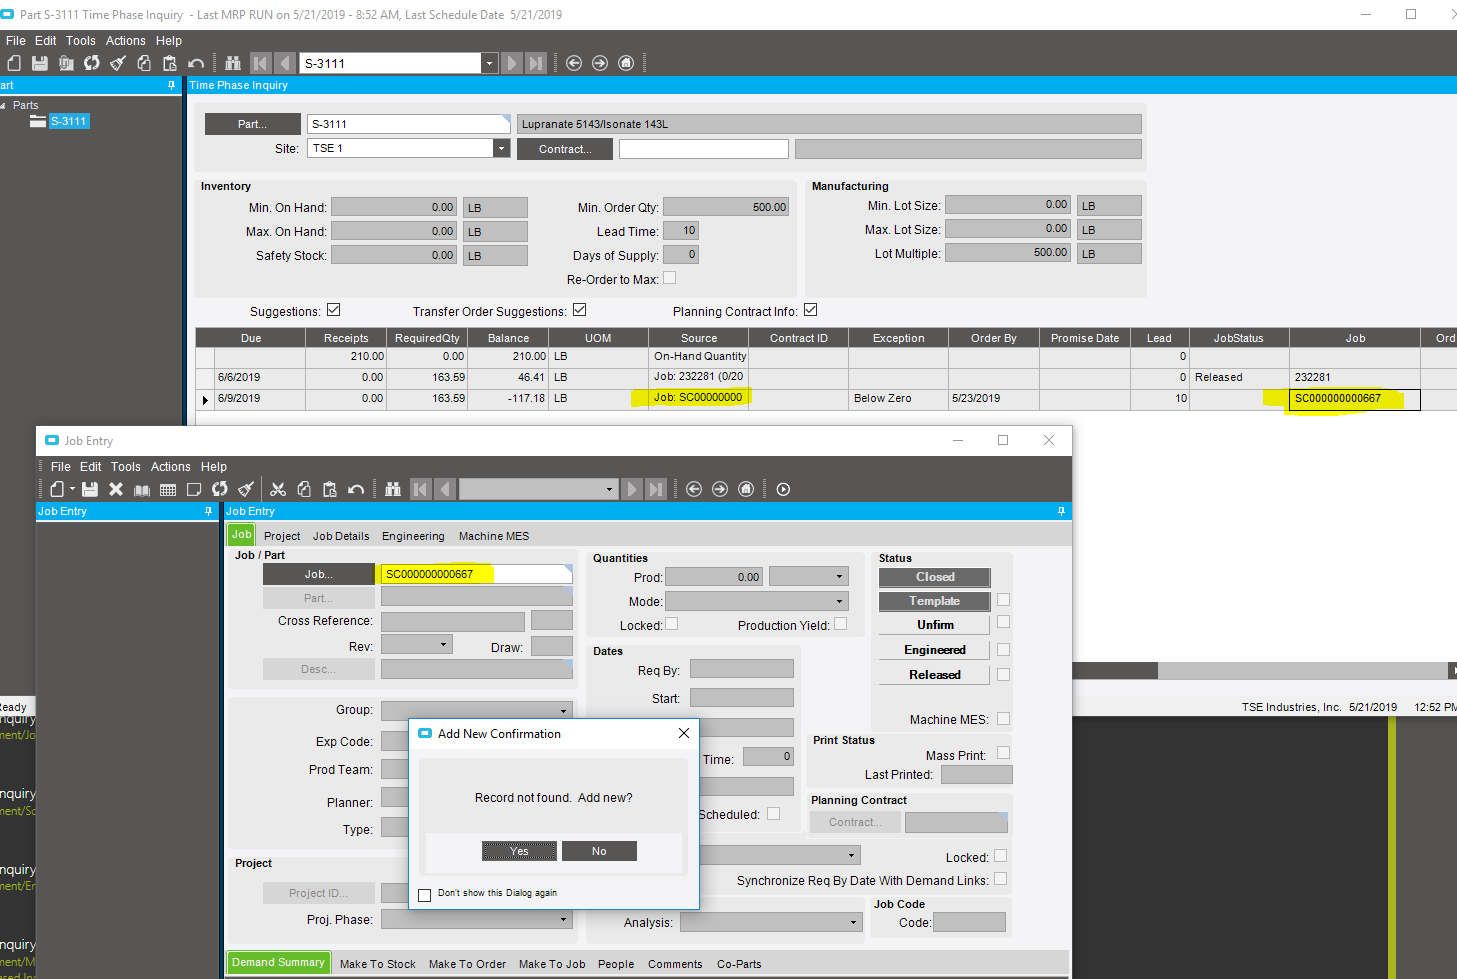
Task: Check 'Don't show this Dialog again'
Action: click(425, 895)
